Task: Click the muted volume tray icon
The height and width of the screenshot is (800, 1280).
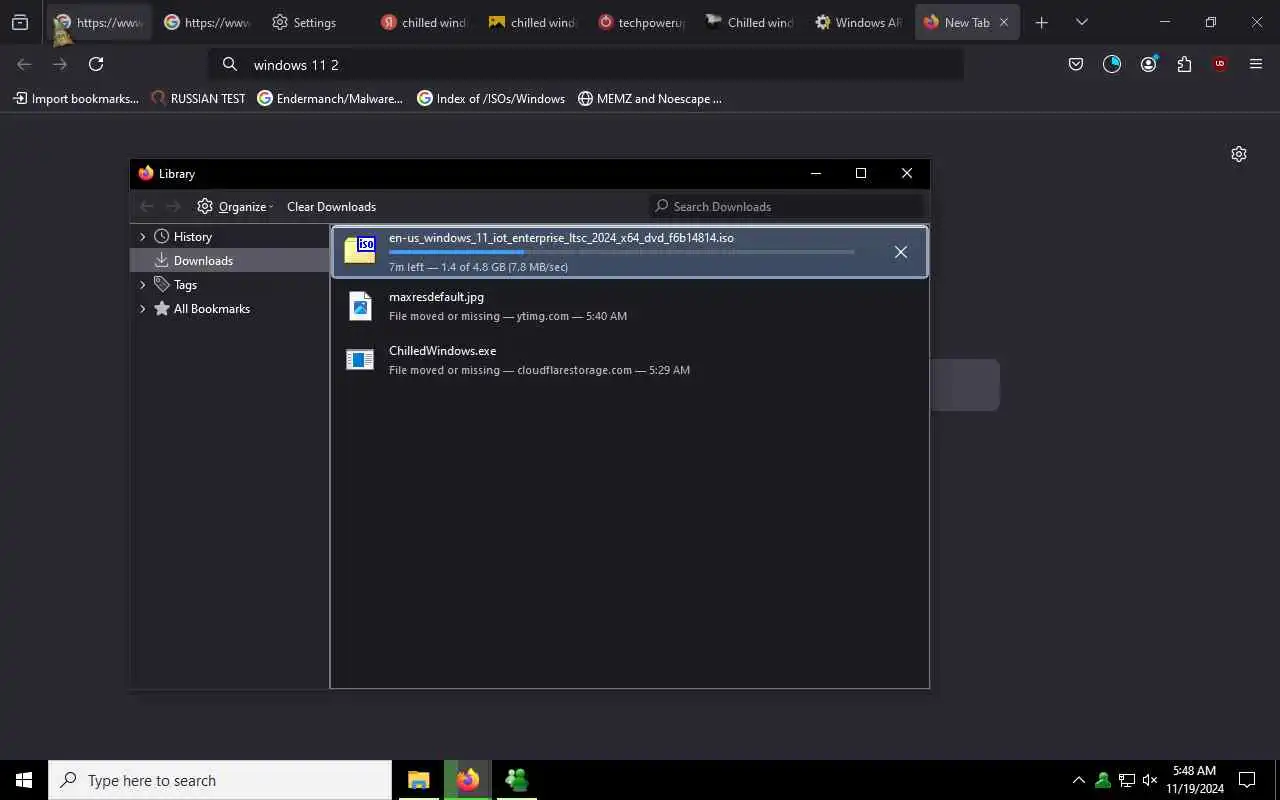Action: pyautogui.click(x=1150, y=780)
